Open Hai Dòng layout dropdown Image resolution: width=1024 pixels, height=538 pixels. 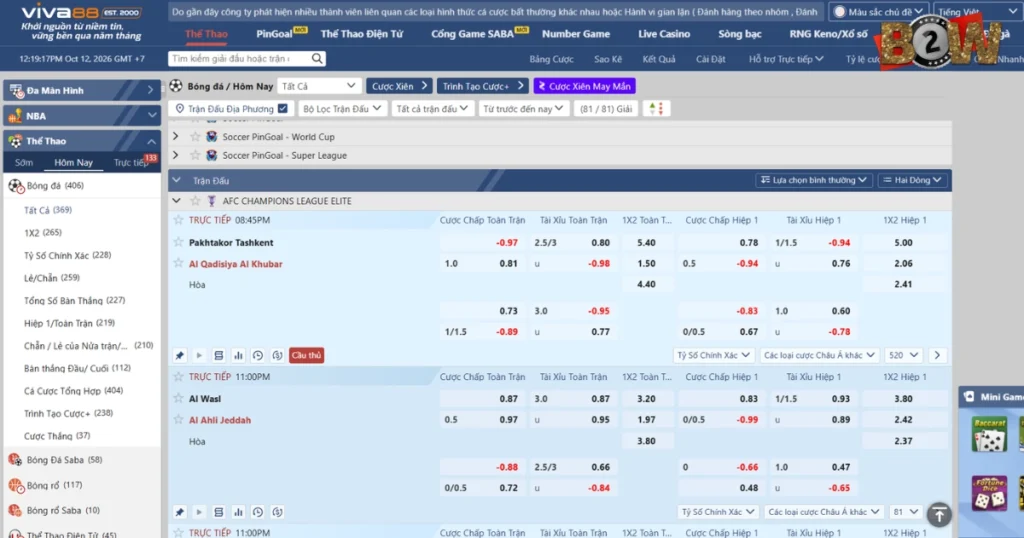point(912,180)
